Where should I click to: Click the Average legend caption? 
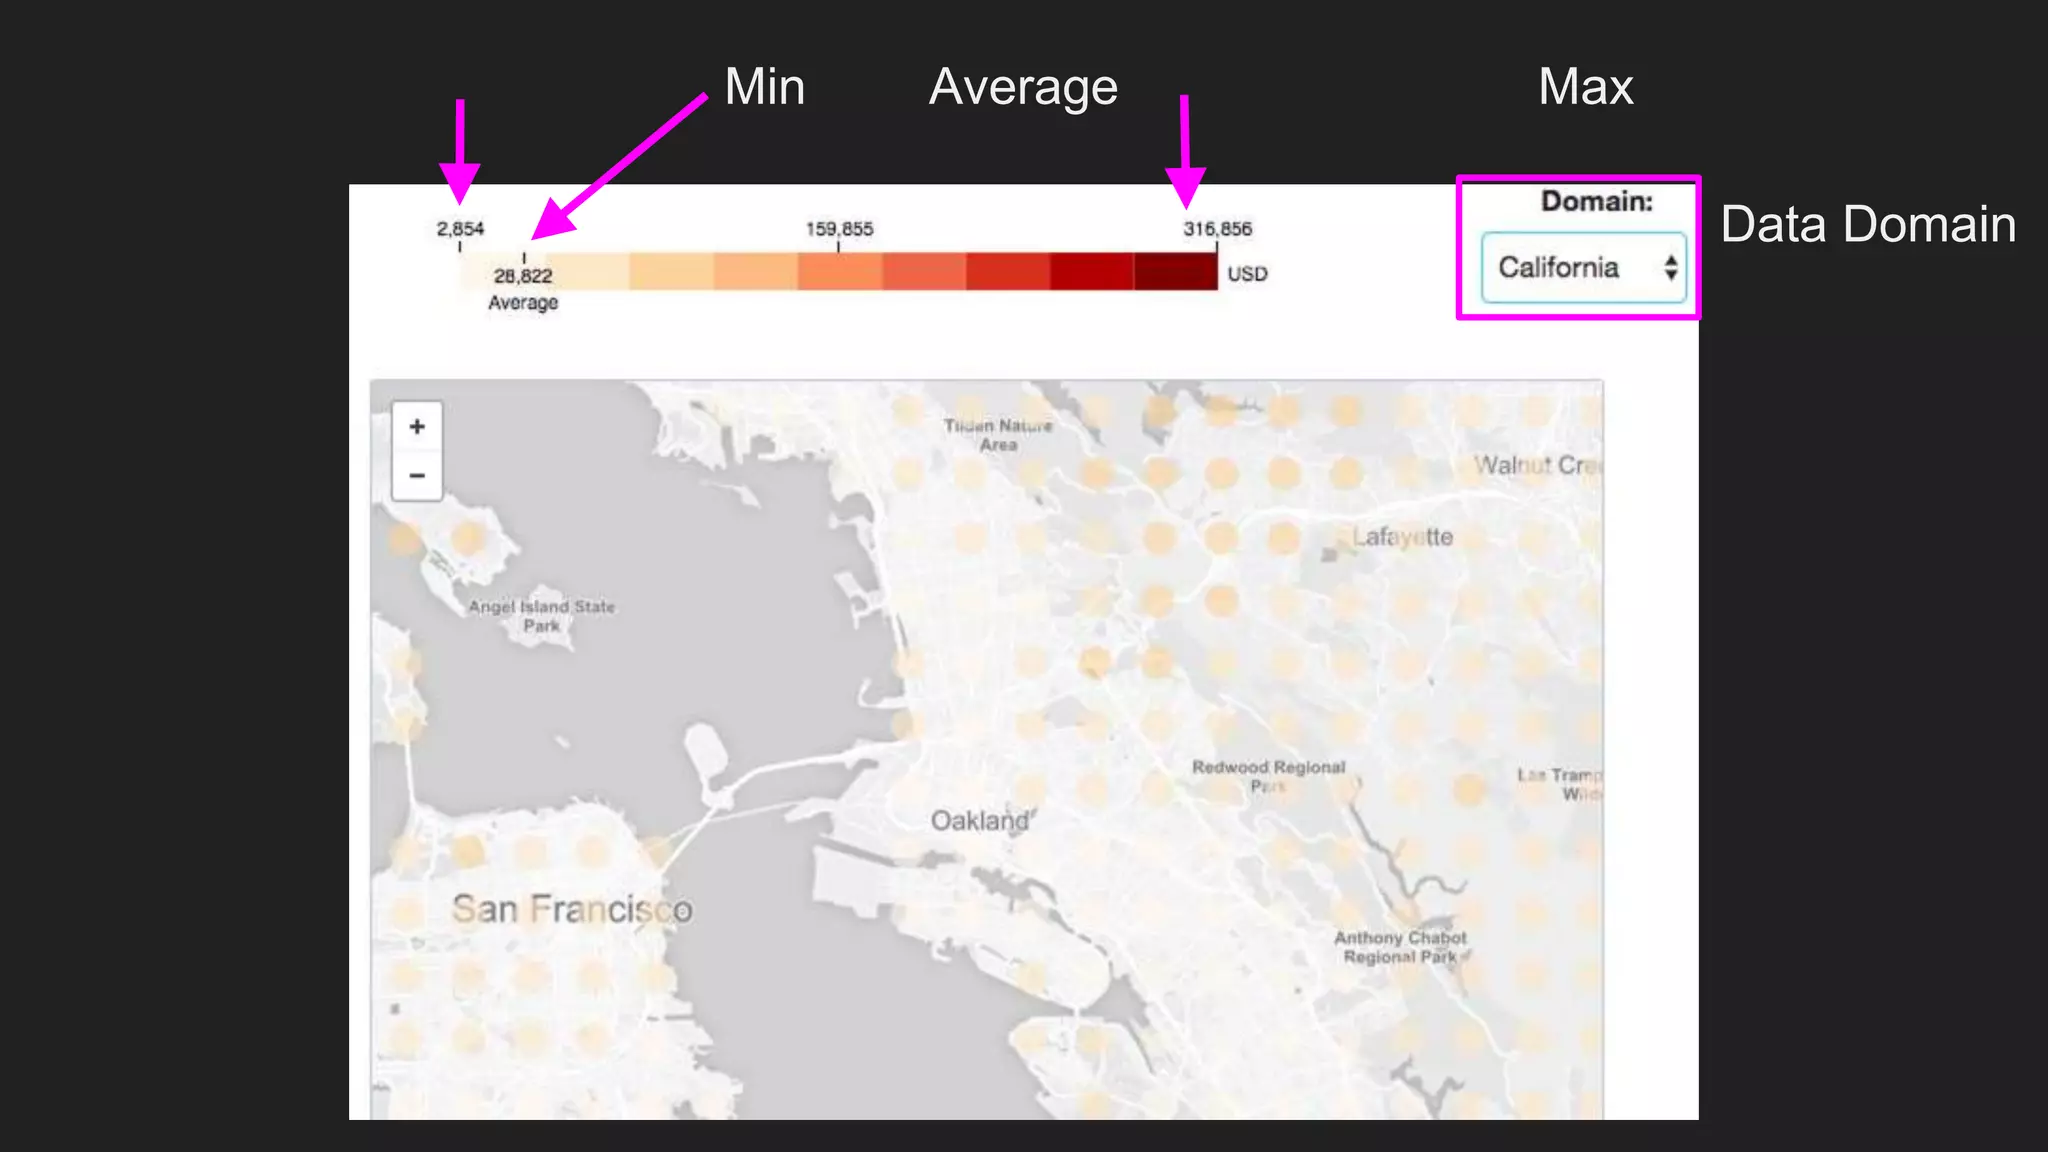(523, 302)
